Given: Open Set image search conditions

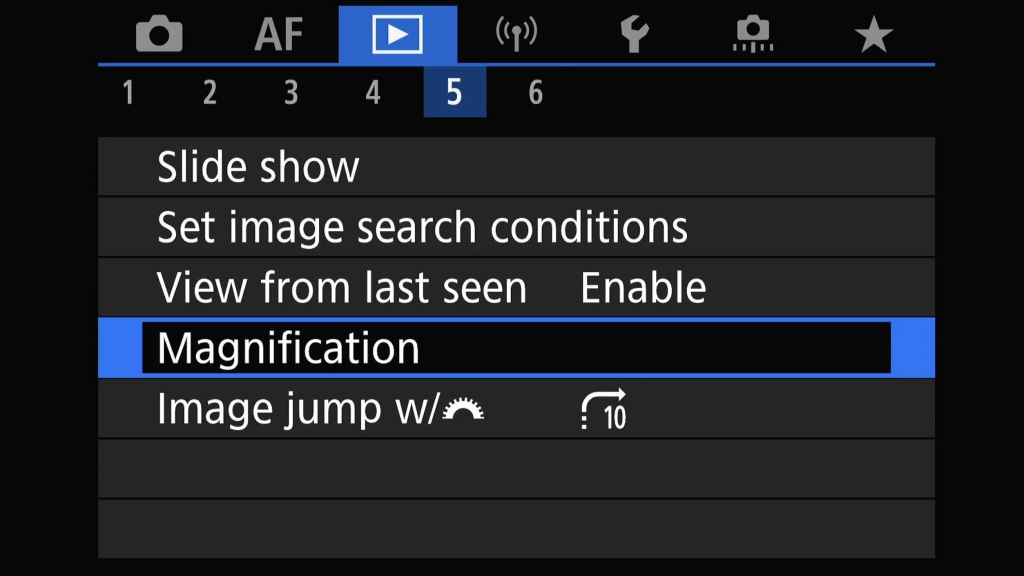Looking at the screenshot, I should pos(516,227).
